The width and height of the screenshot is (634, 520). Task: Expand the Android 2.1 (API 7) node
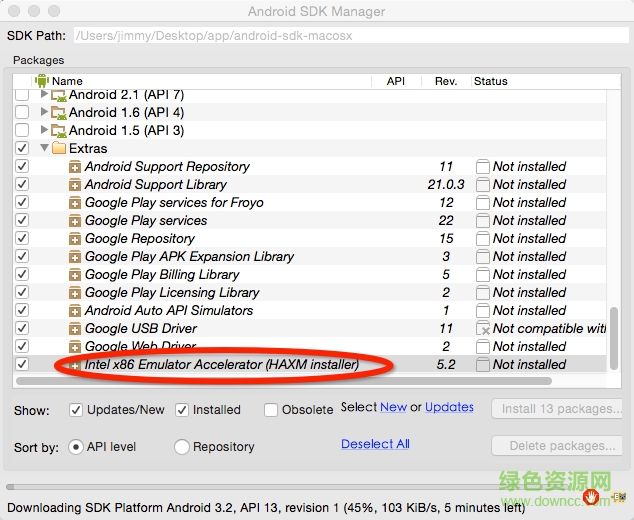pyautogui.click(x=44, y=95)
